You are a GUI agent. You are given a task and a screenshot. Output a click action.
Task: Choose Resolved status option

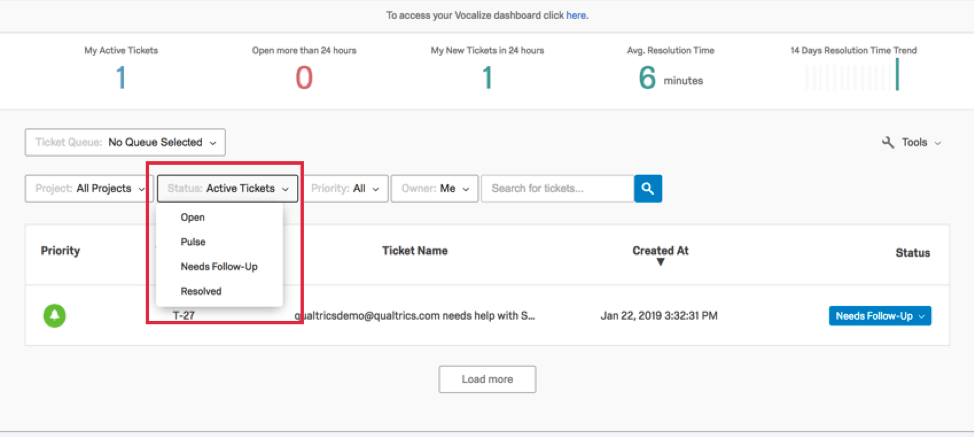click(x=201, y=291)
